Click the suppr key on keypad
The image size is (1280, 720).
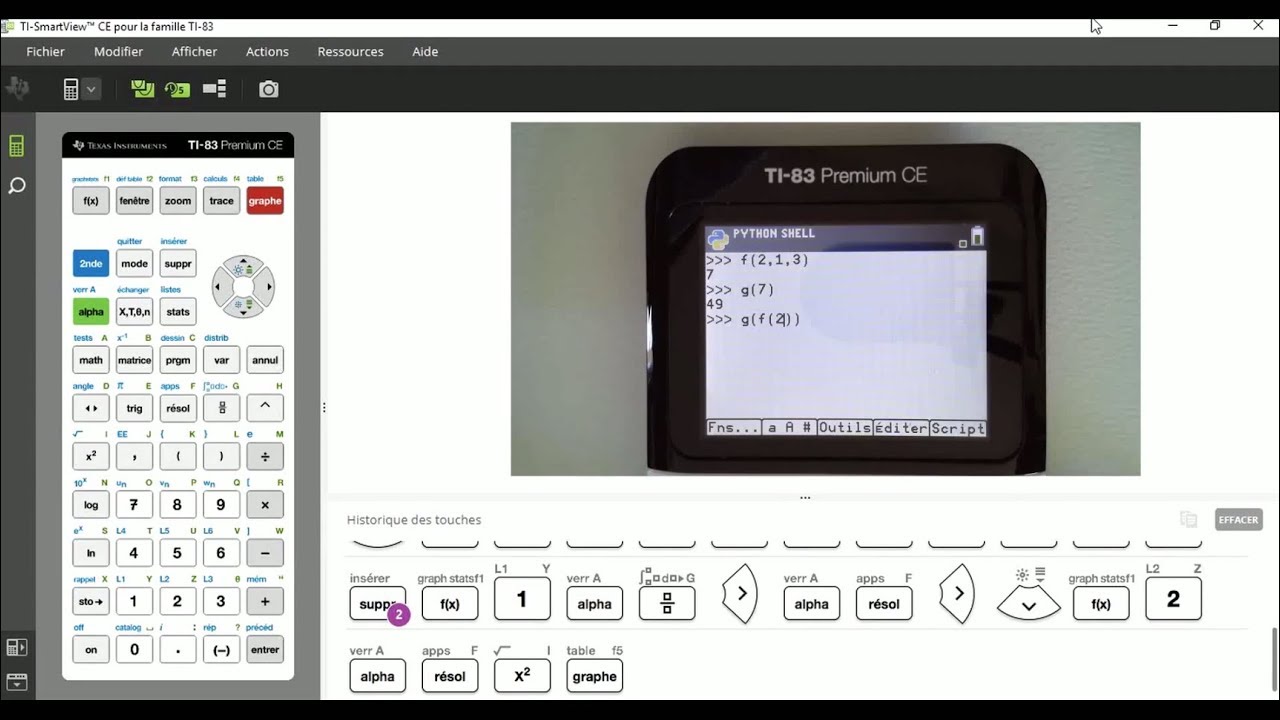pos(178,264)
